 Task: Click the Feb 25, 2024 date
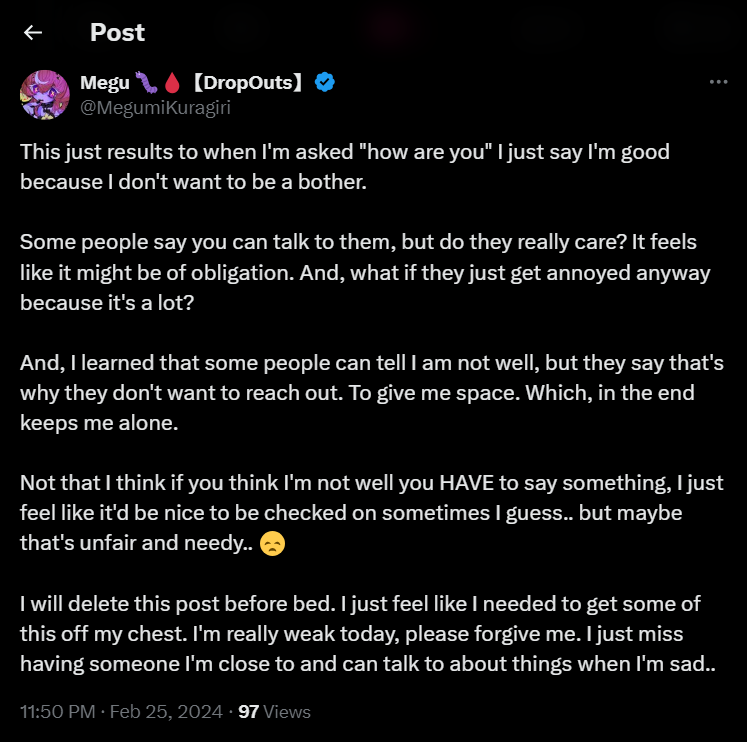(166, 712)
